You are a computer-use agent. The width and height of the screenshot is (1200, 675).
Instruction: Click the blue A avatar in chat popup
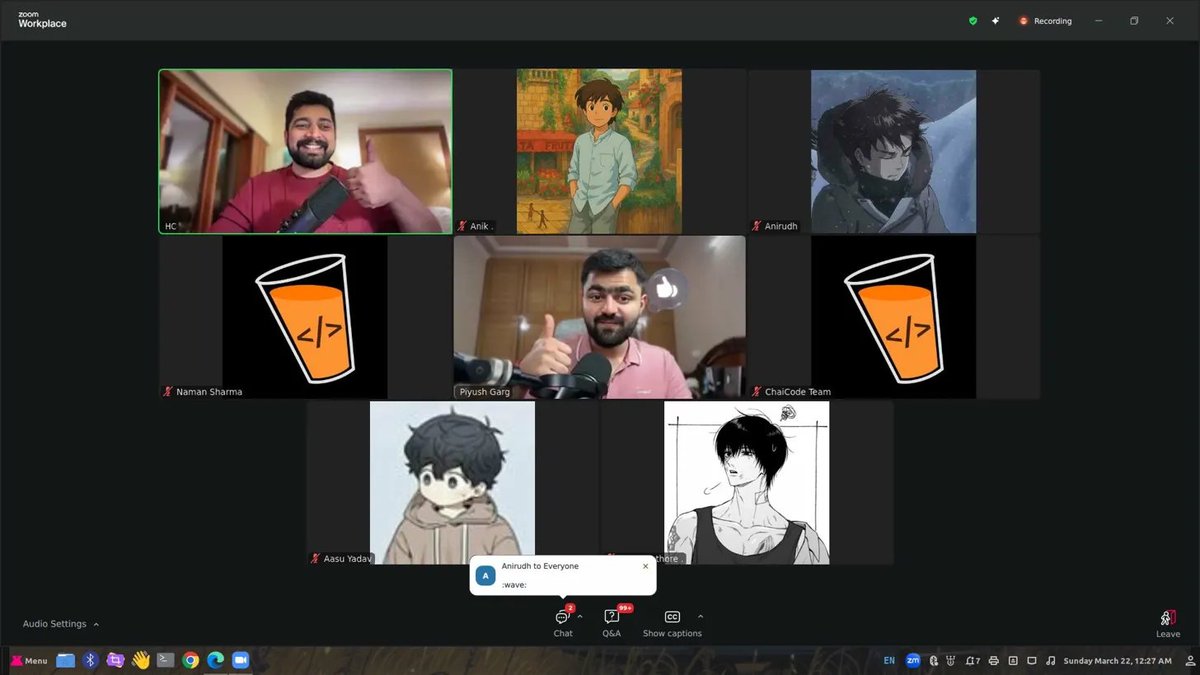pos(486,575)
